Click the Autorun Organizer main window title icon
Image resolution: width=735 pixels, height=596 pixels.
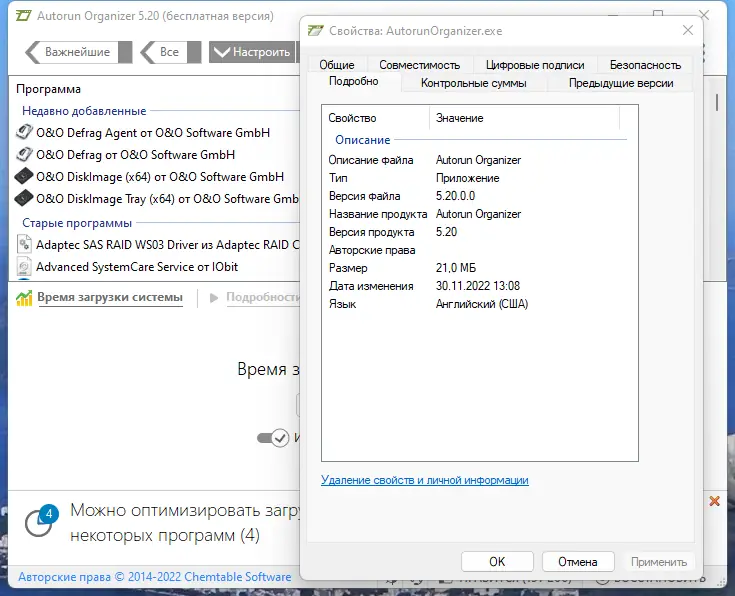[x=23, y=15]
